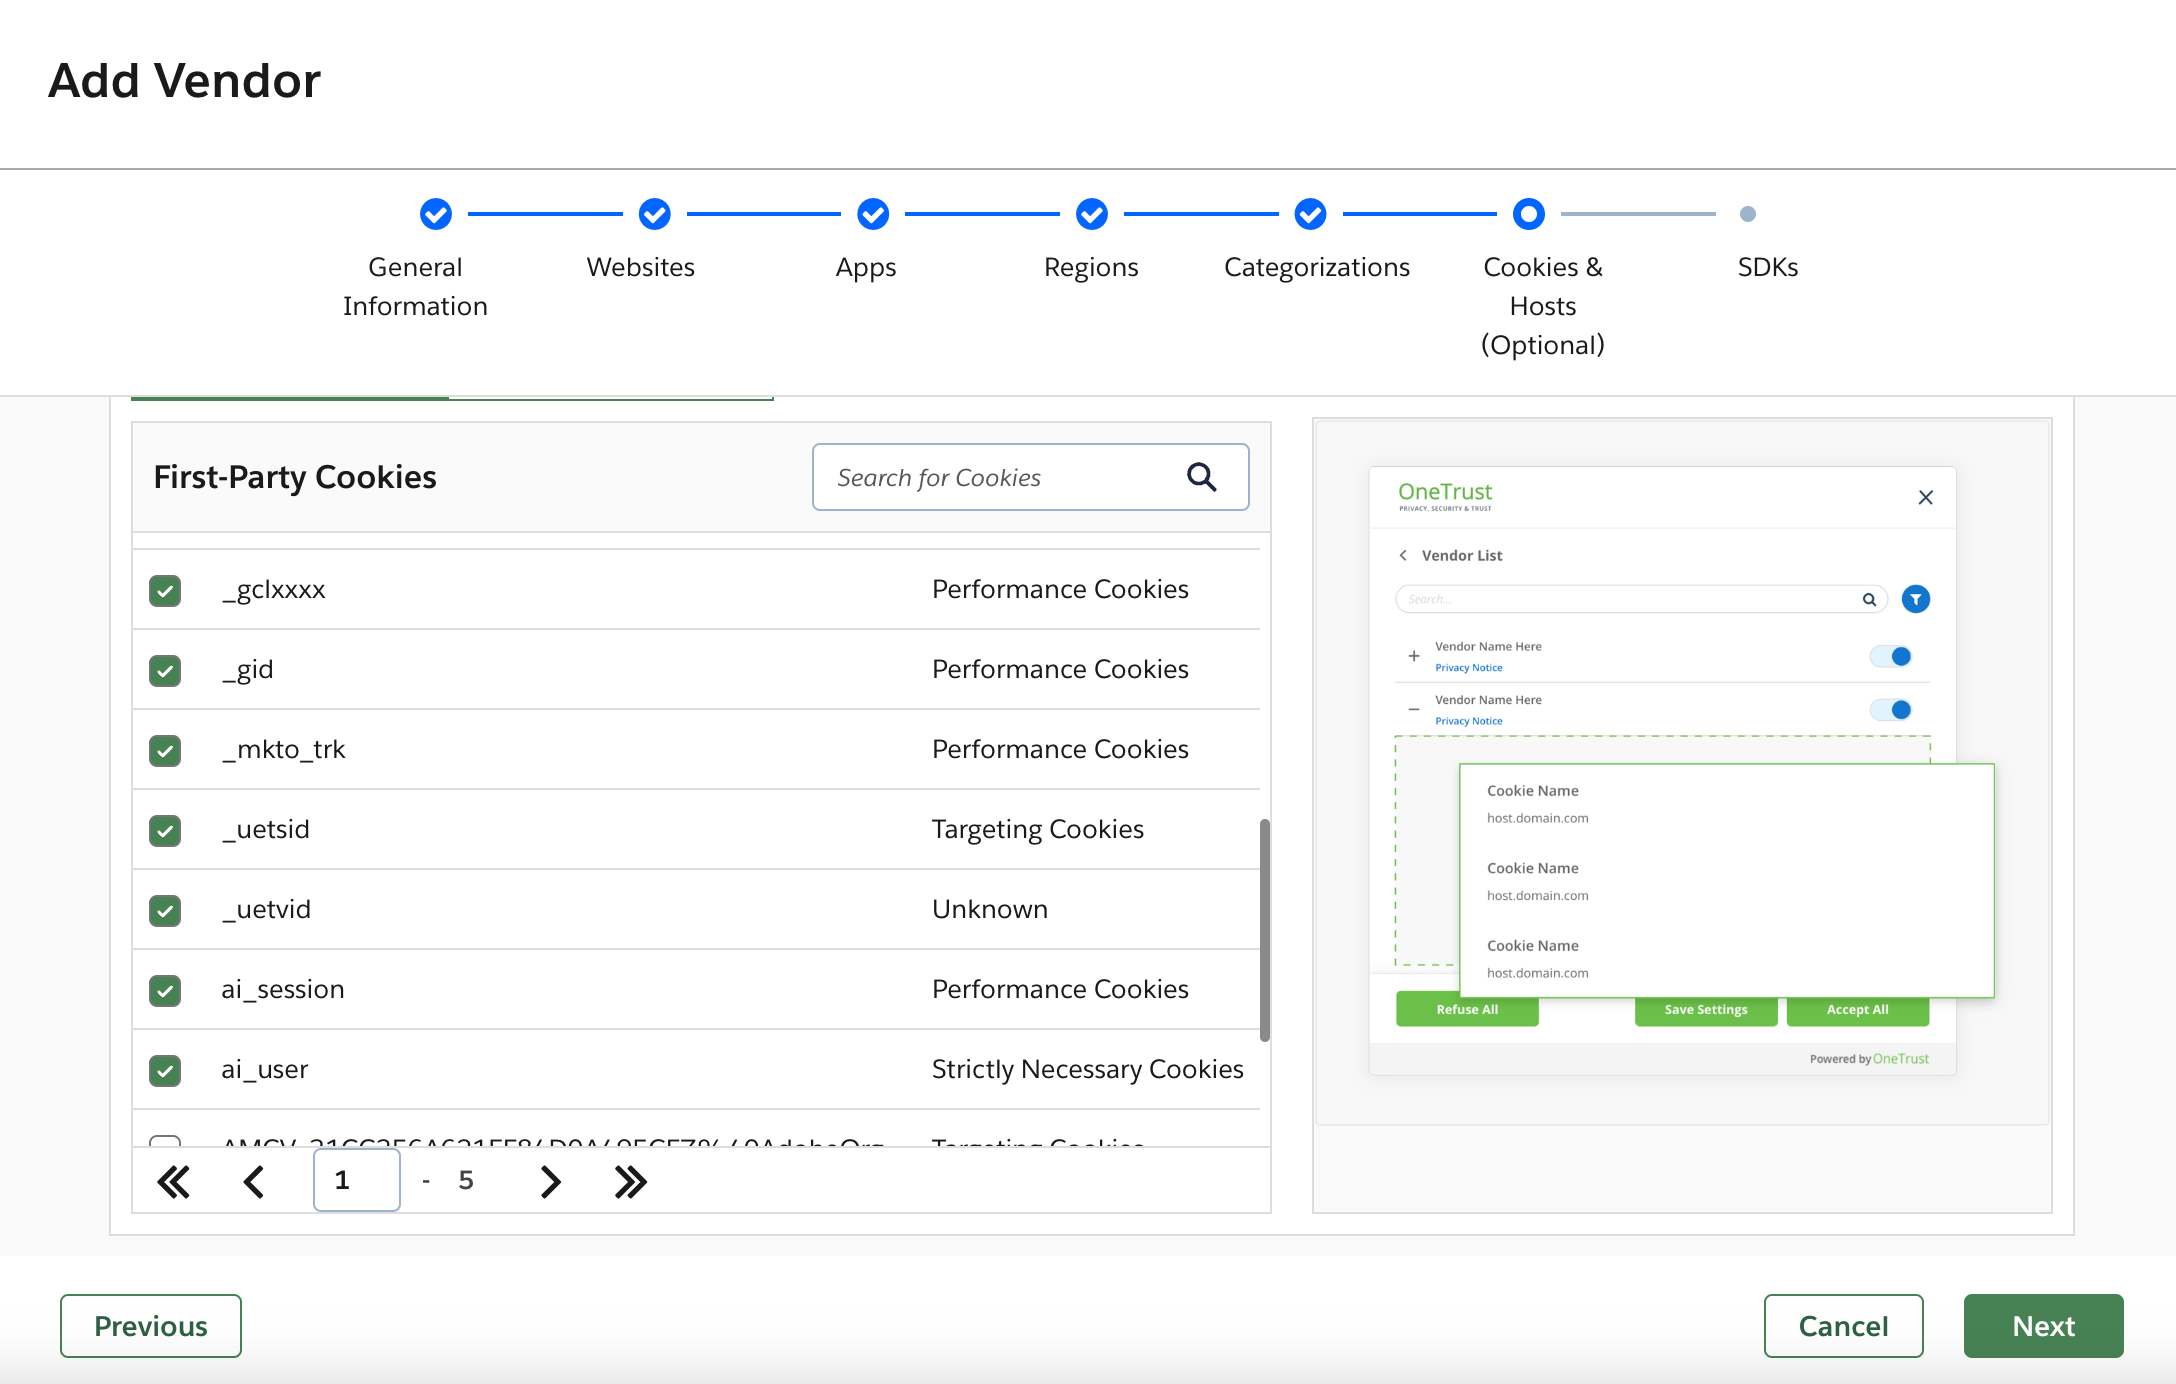The height and width of the screenshot is (1384, 2176).
Task: Click the search icon in OneTrust vendor list
Action: tap(1871, 599)
